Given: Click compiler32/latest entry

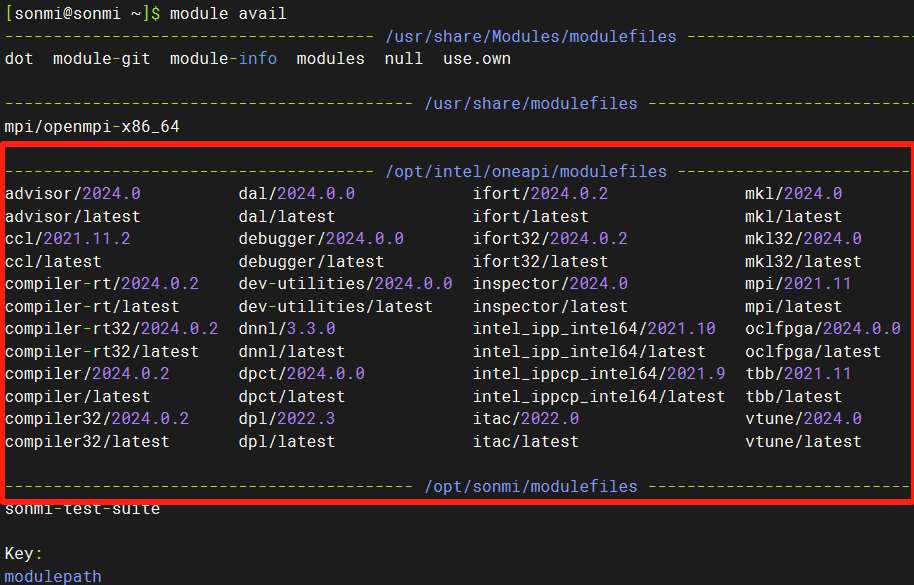Looking at the screenshot, I should pyautogui.click(x=87, y=442).
